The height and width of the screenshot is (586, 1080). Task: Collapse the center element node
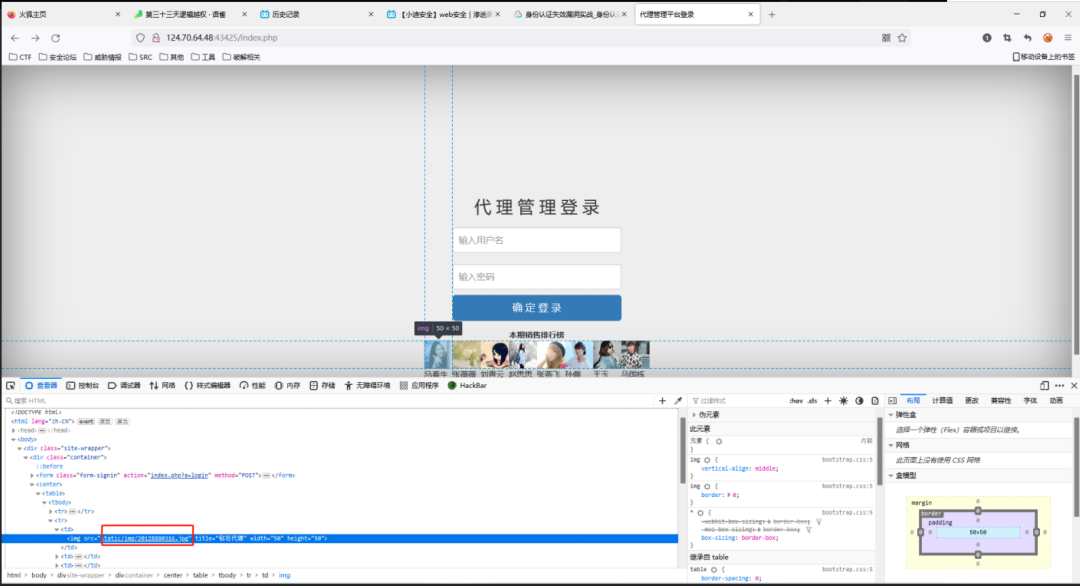tap(32, 485)
